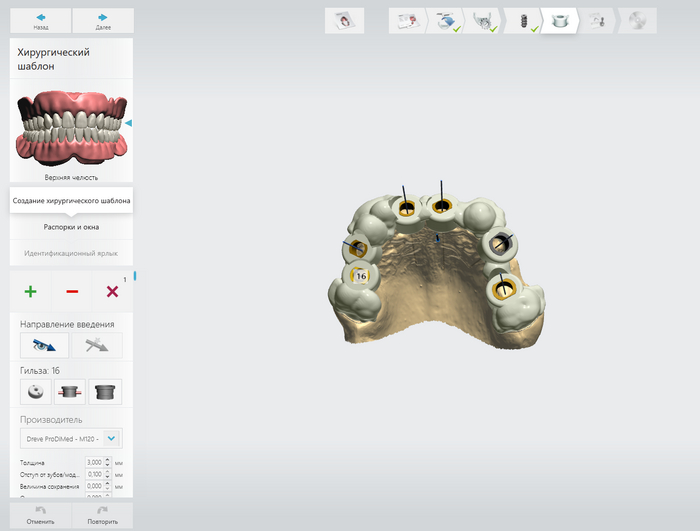Open the order form workflow step
700x531 pixels.
pos(407,21)
